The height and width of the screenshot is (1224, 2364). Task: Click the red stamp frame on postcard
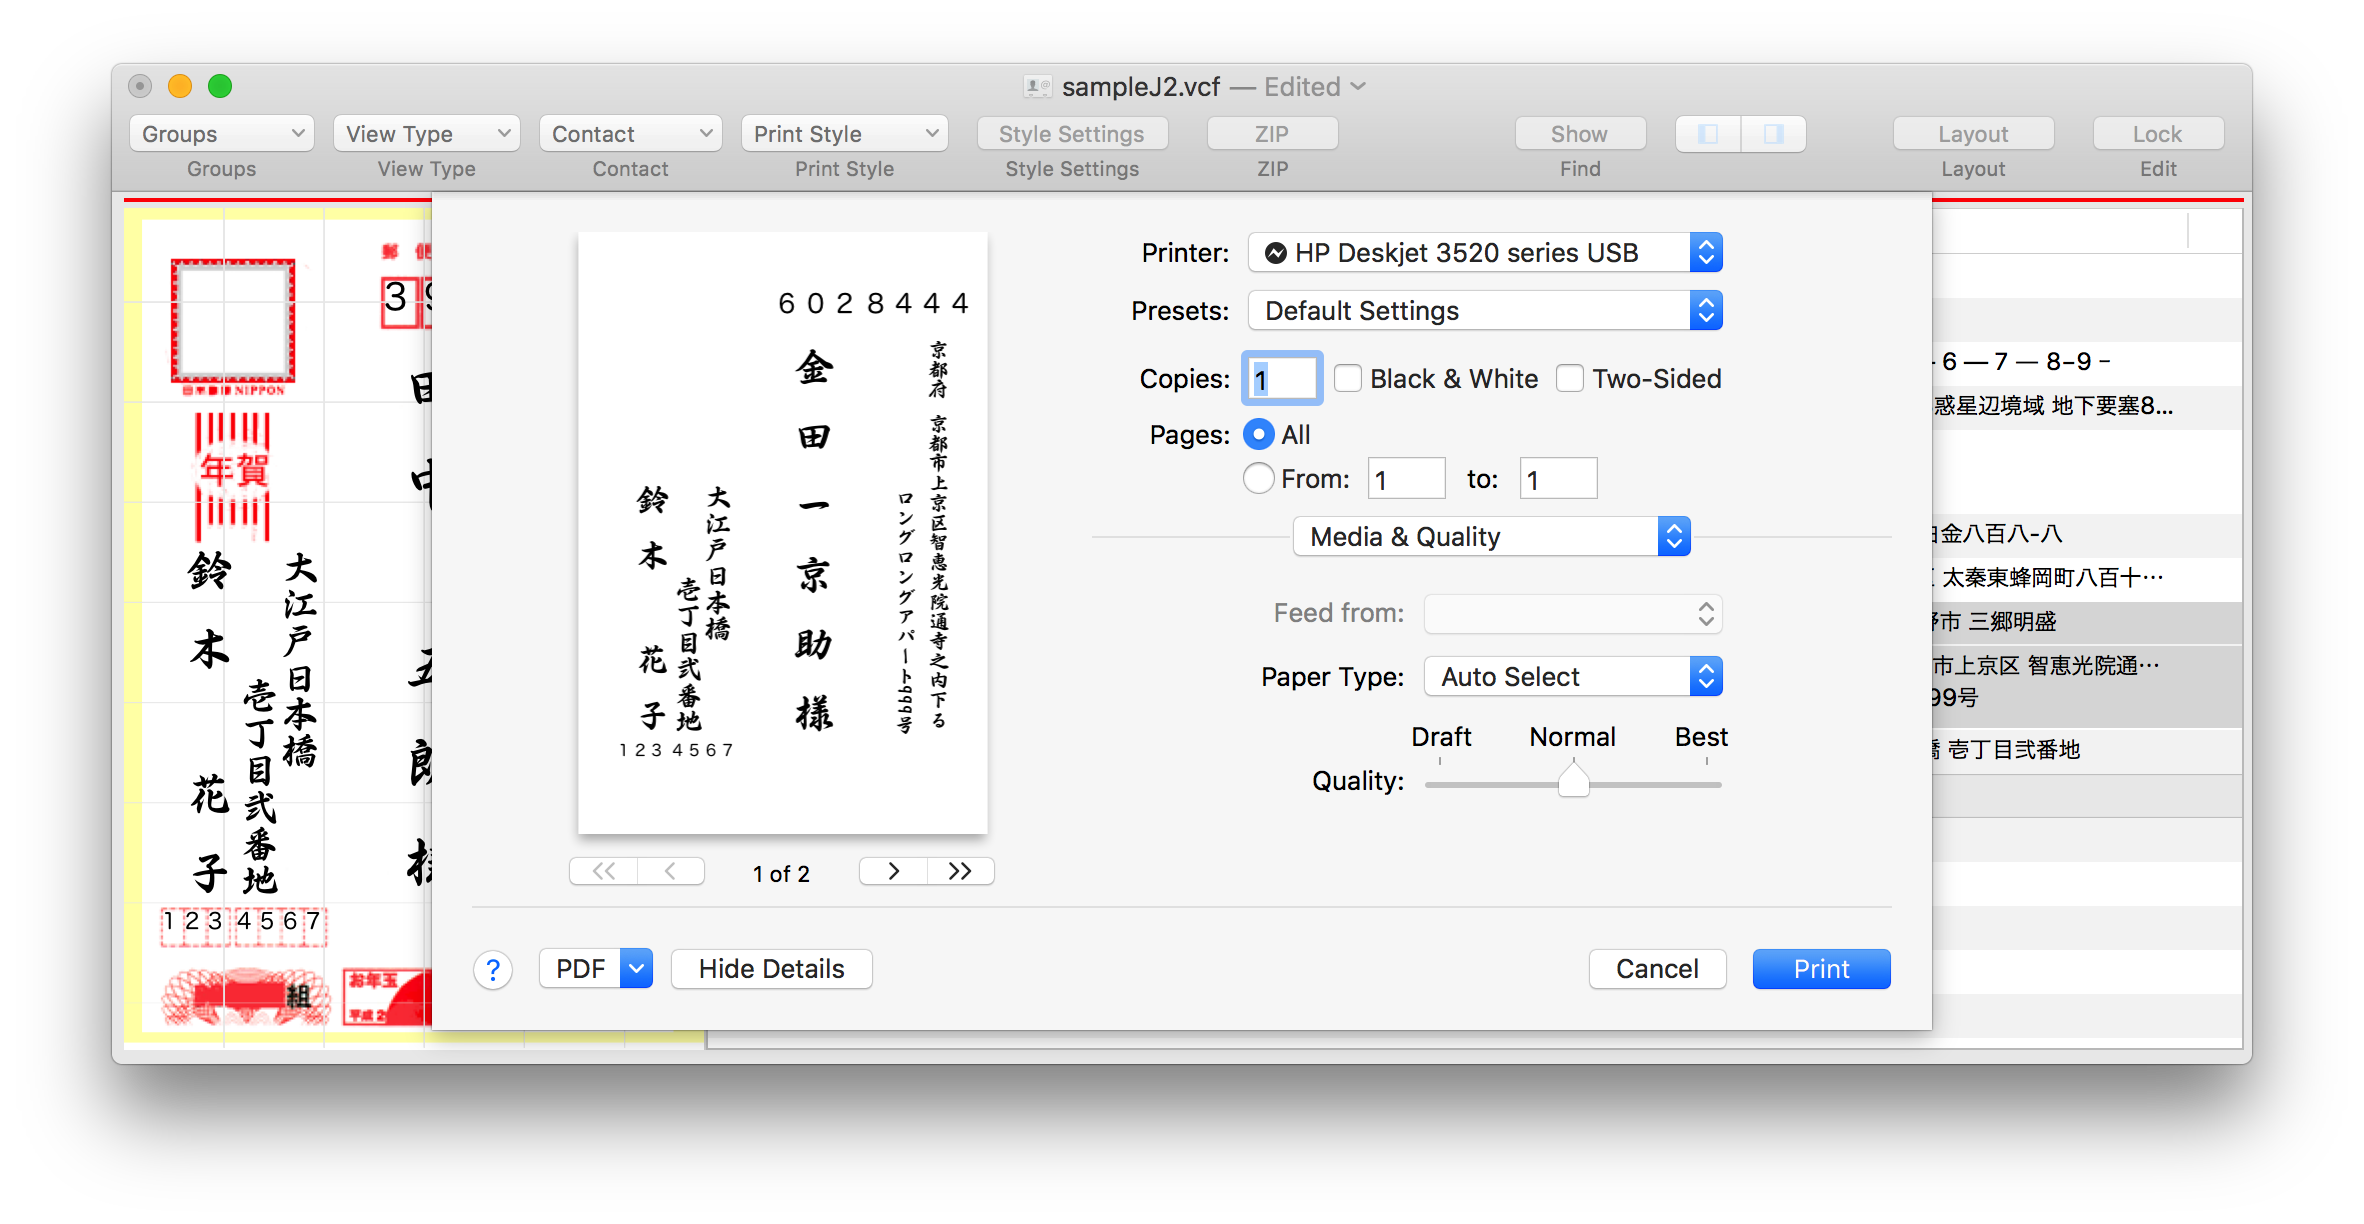tap(233, 321)
